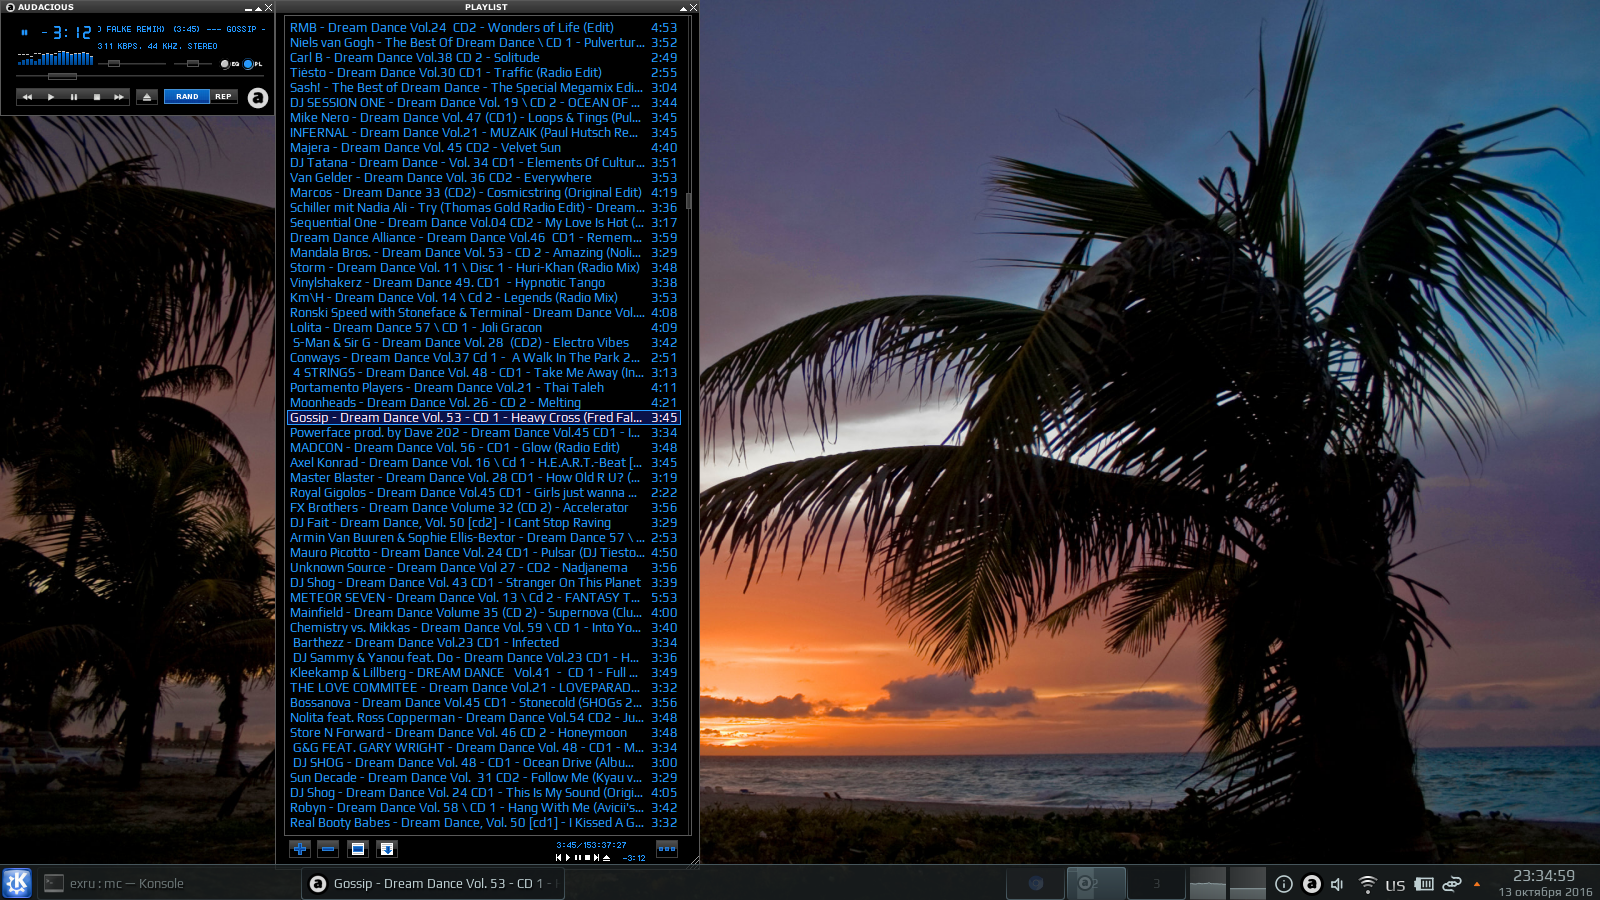The image size is (1600, 900).
Task: Select '5-Man & Sir G - Electro Vibes'
Action: [483, 342]
